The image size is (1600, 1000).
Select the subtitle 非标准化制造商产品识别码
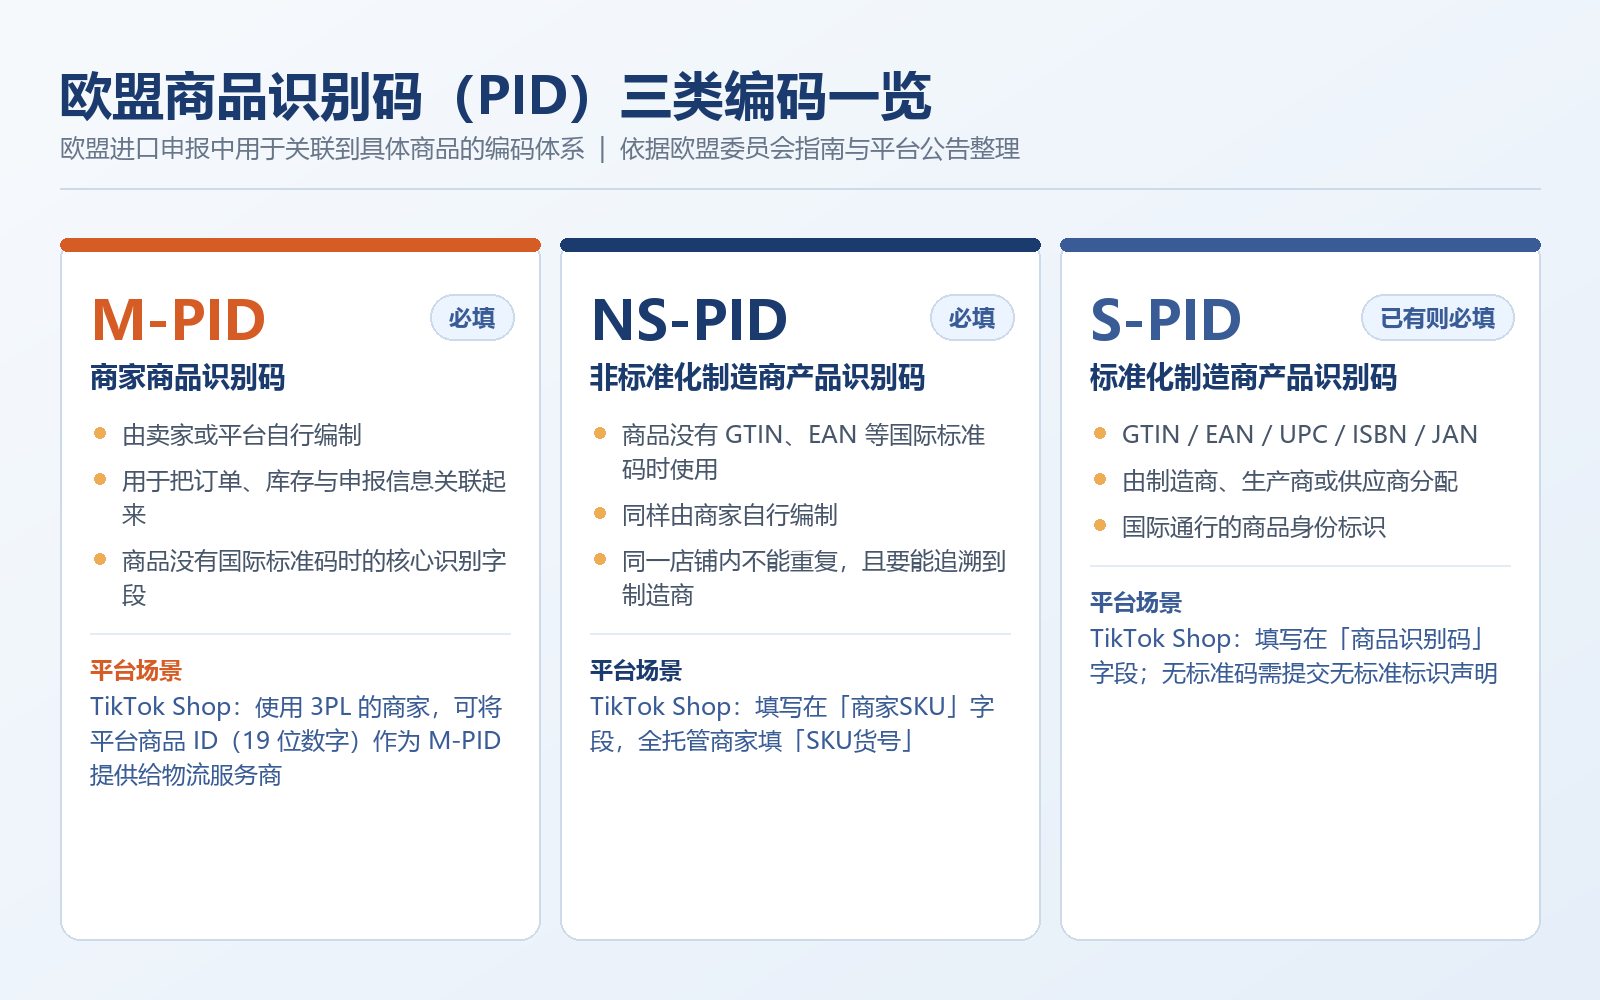pos(758,377)
